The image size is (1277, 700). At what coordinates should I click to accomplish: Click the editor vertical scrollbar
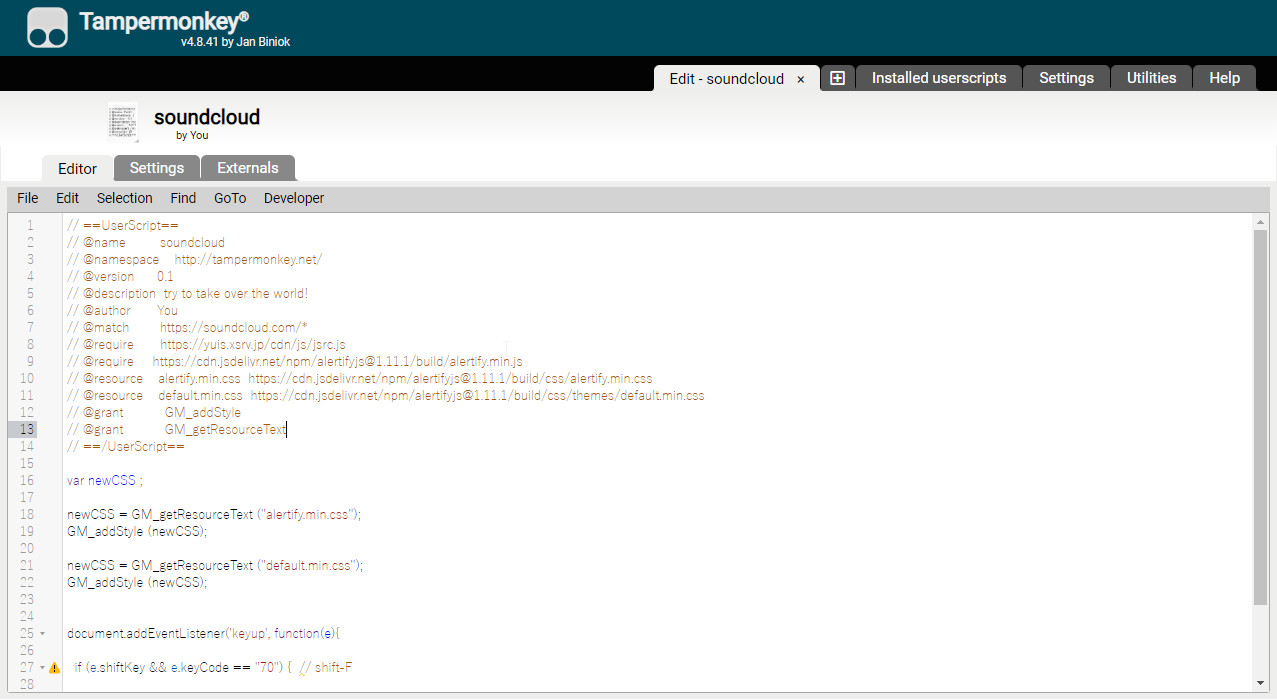pos(1260,415)
